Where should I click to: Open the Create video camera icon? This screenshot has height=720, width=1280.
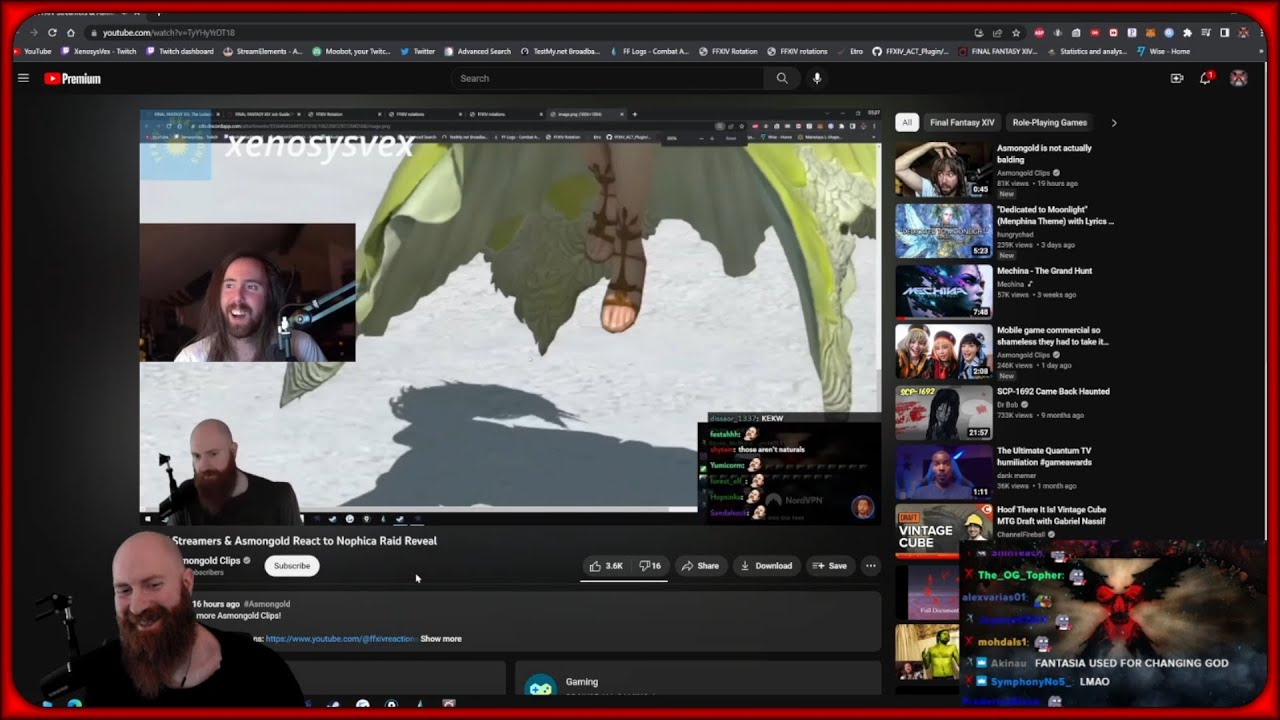point(1177,78)
